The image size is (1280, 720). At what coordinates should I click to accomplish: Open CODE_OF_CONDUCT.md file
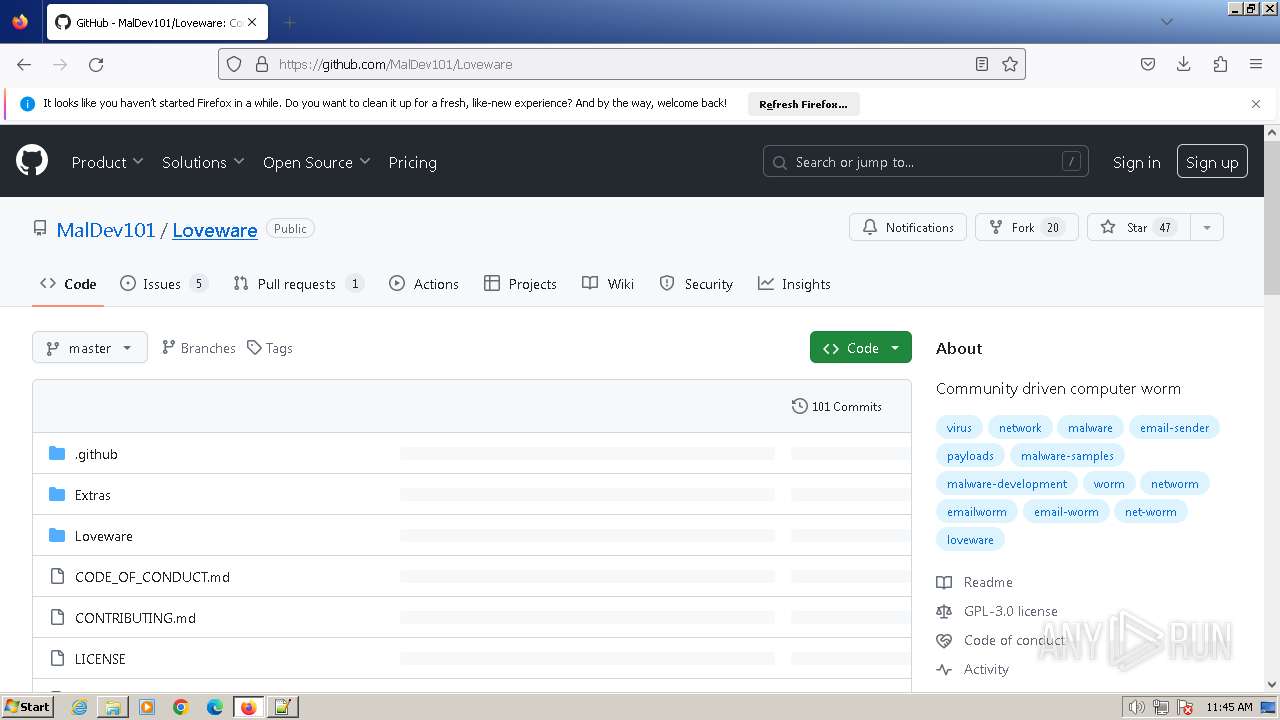click(x=152, y=577)
